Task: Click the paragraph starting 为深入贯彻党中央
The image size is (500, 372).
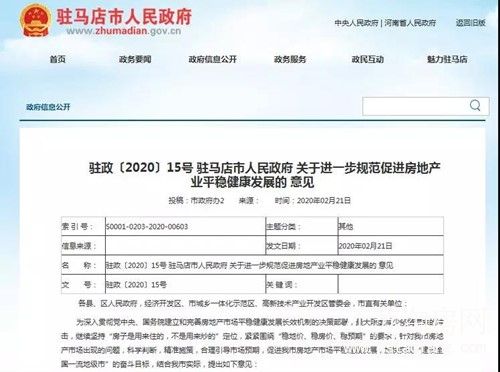Action: (252, 343)
